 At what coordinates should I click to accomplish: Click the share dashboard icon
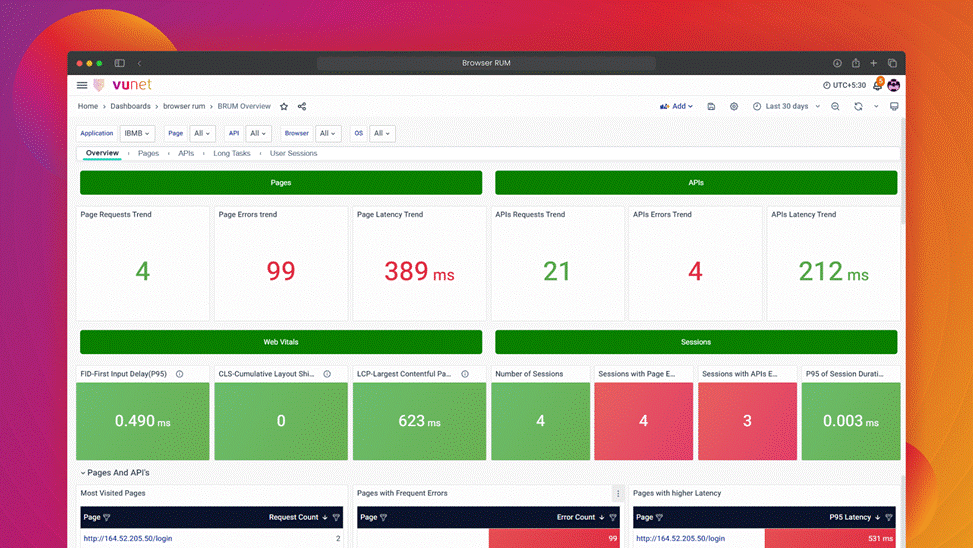(302, 106)
